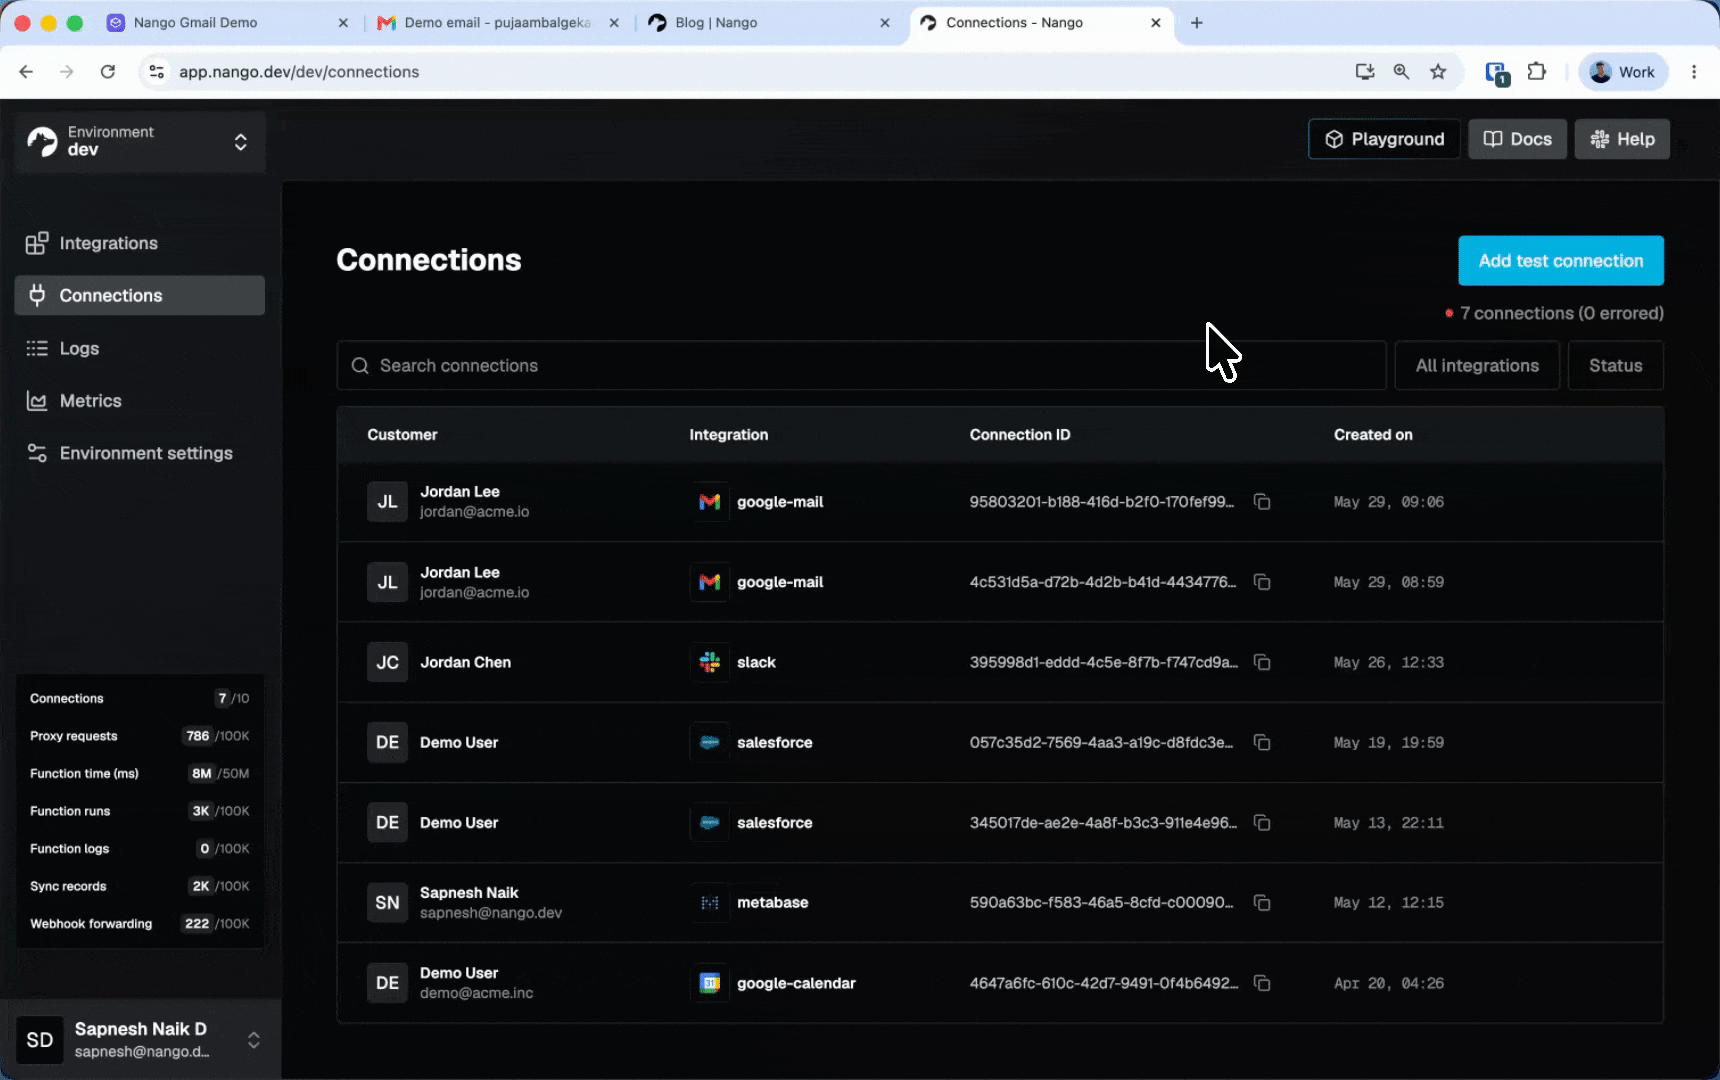Click the browser back arrow
Image resolution: width=1720 pixels, height=1080 pixels.
26,72
